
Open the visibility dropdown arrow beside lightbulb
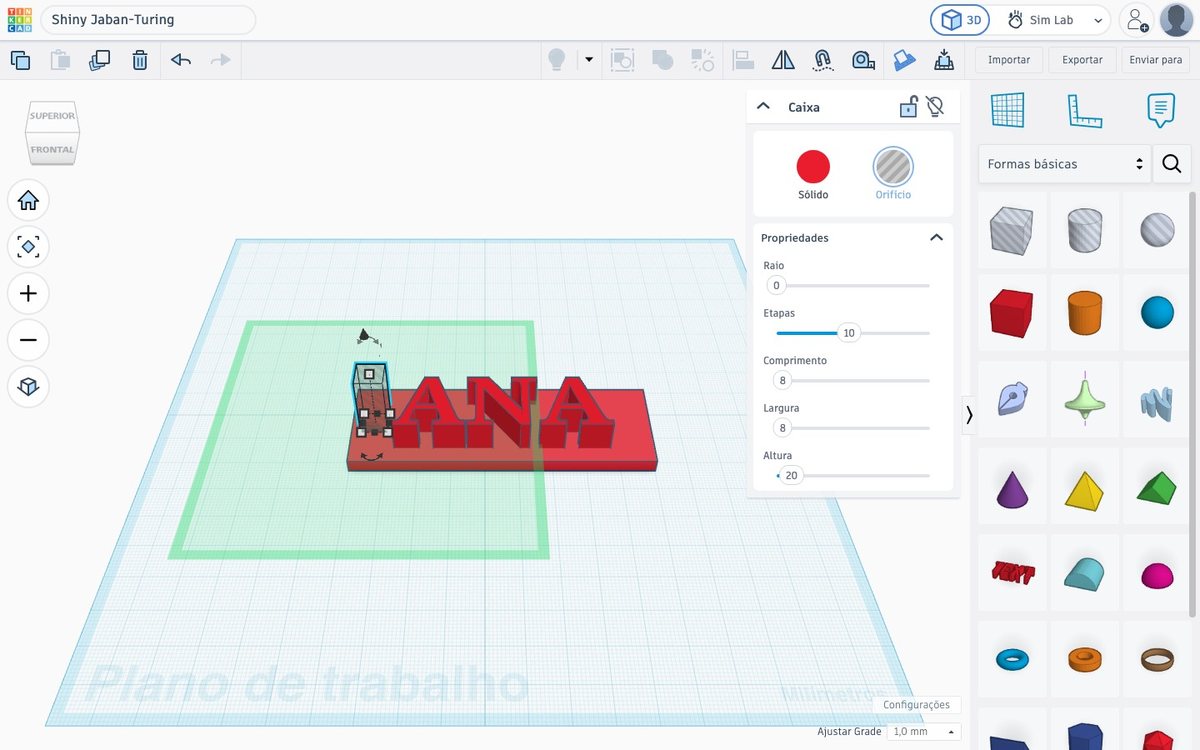click(589, 60)
